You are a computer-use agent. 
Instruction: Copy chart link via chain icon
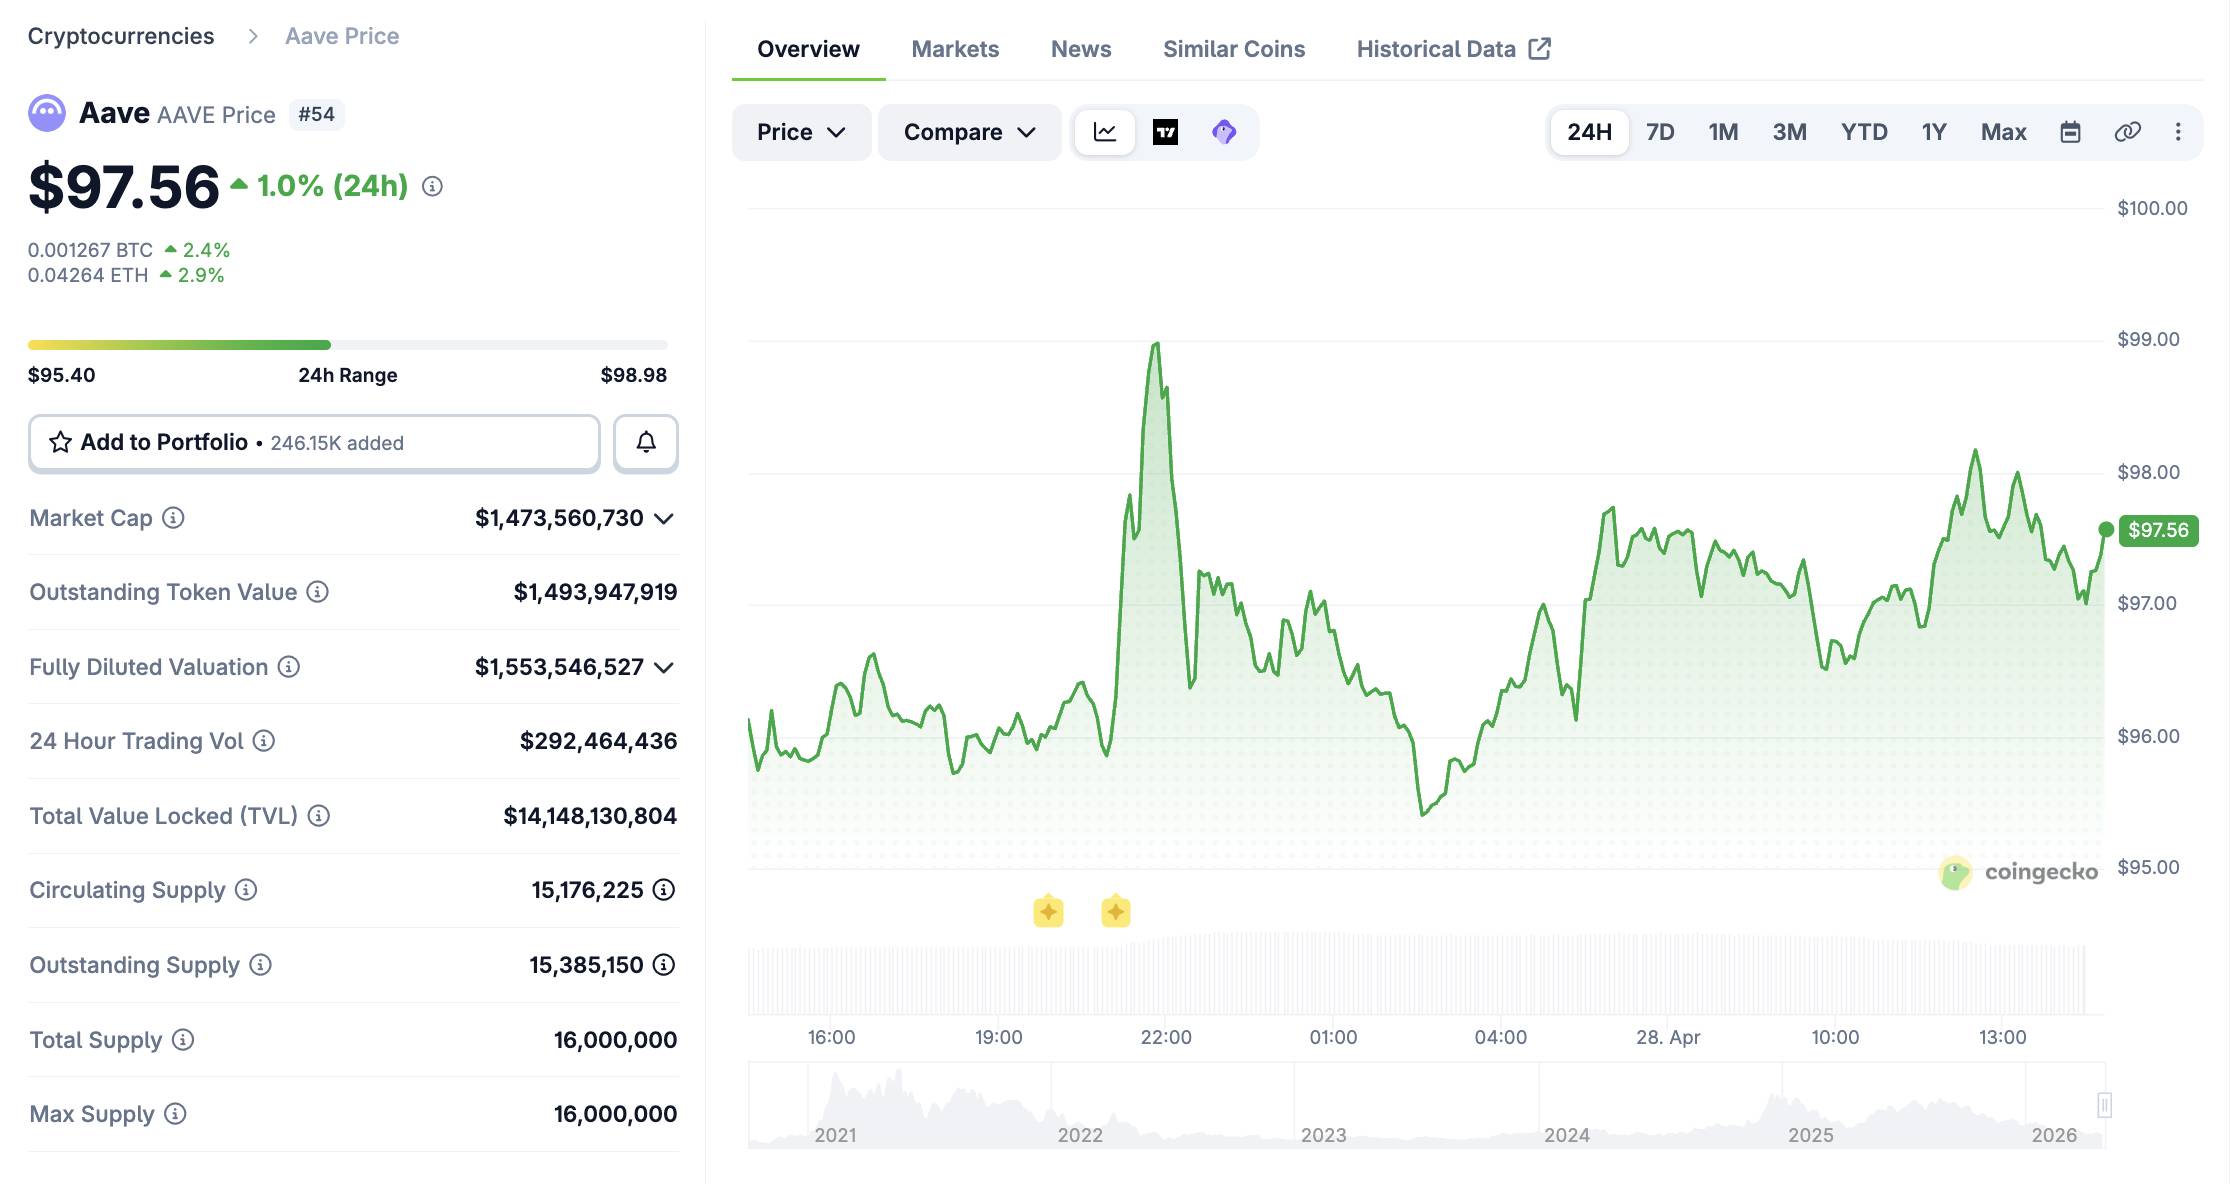tap(2127, 132)
